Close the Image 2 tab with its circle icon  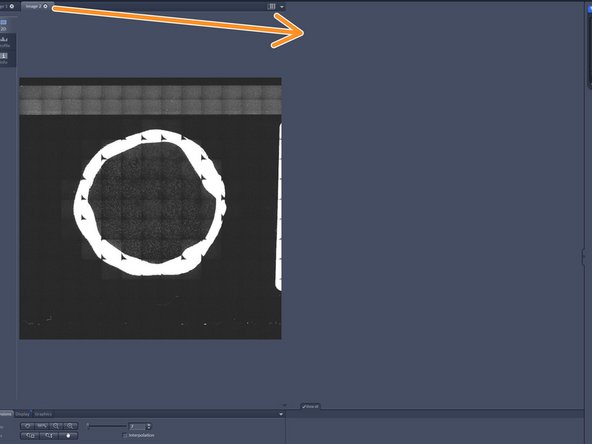[45, 6]
